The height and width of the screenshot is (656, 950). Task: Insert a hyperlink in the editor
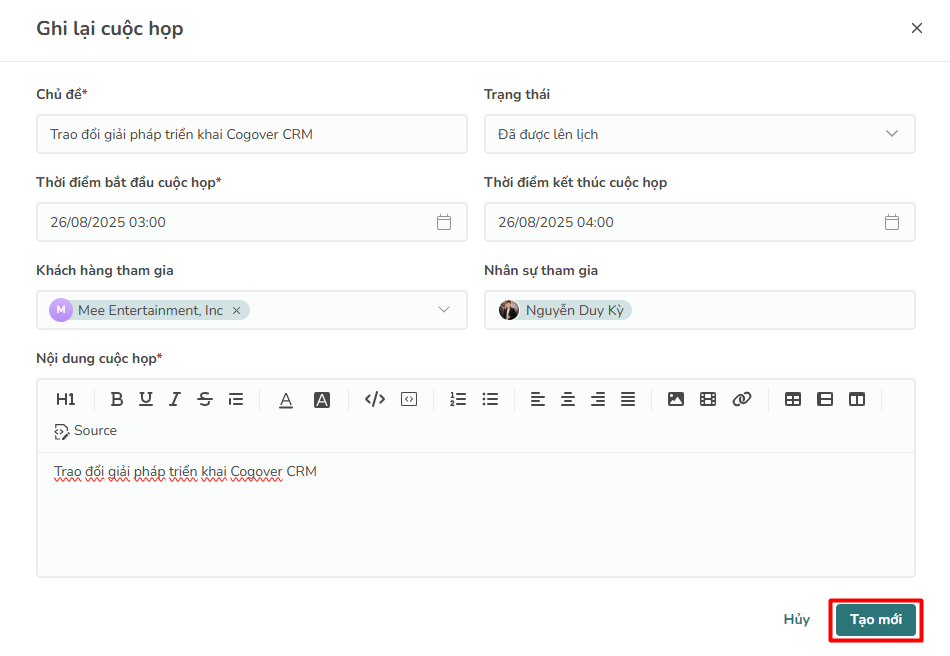[741, 399]
